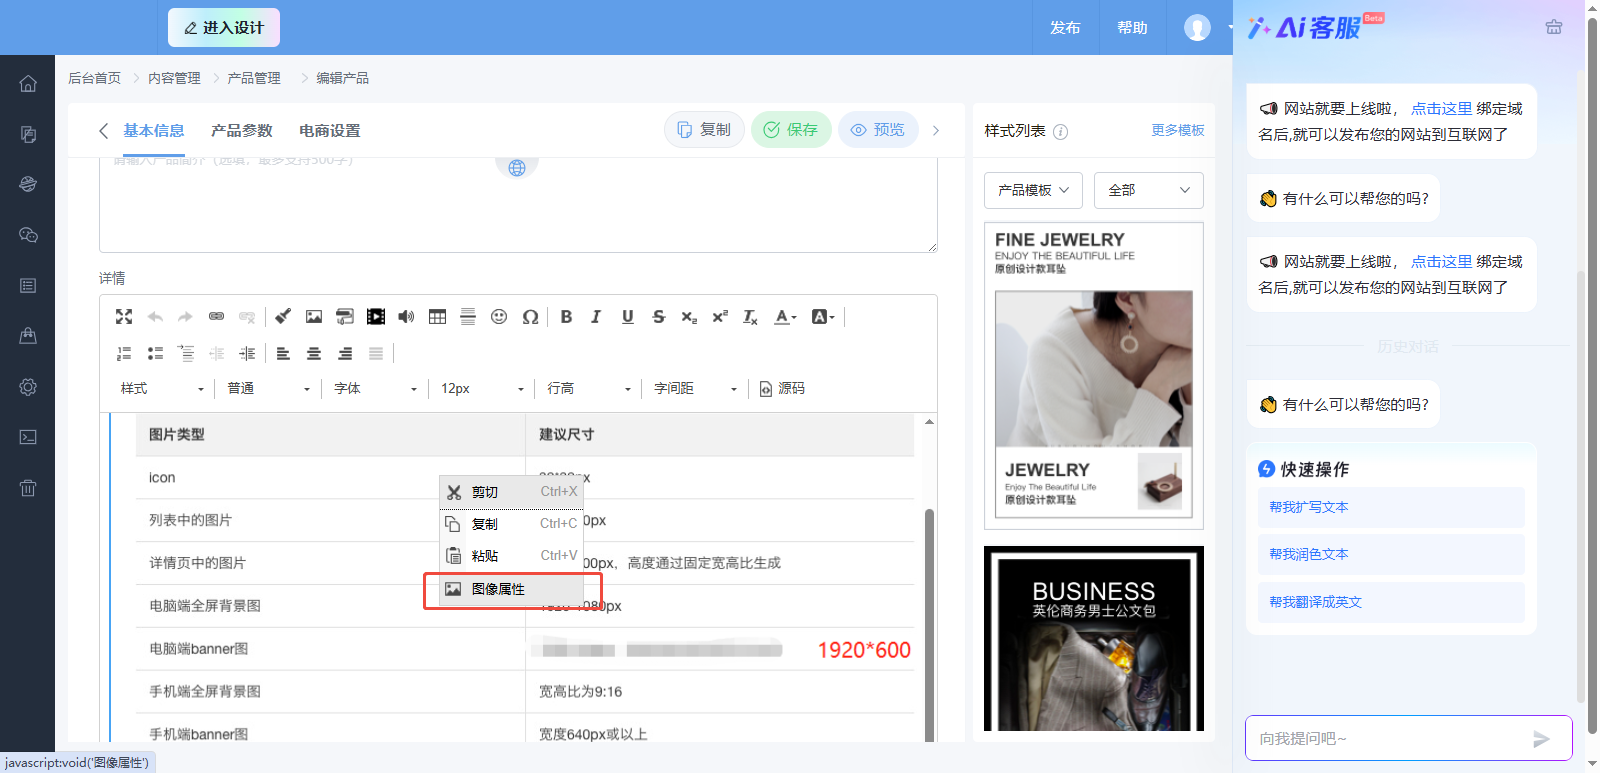
Task: Expand the user avatar menu arrow
Action: coord(1230,28)
